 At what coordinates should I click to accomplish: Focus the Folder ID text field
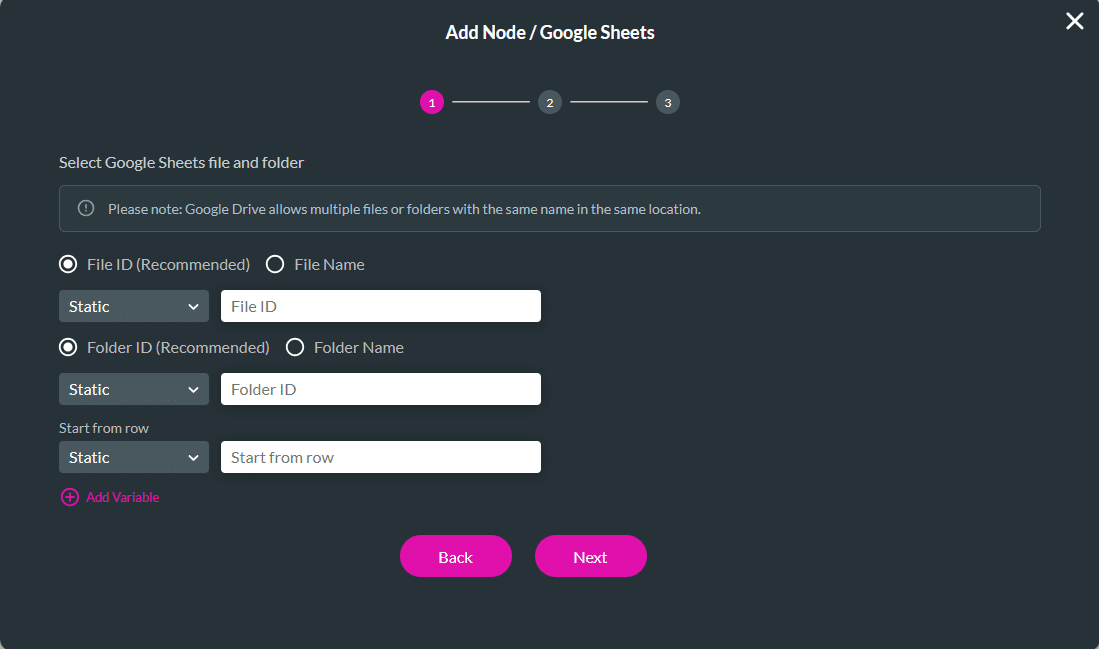tap(380, 389)
